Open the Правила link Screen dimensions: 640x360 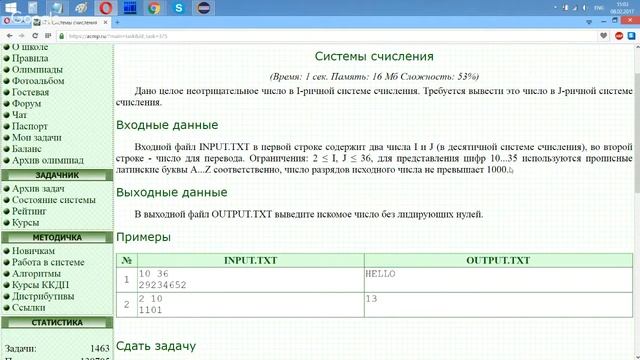(30, 58)
